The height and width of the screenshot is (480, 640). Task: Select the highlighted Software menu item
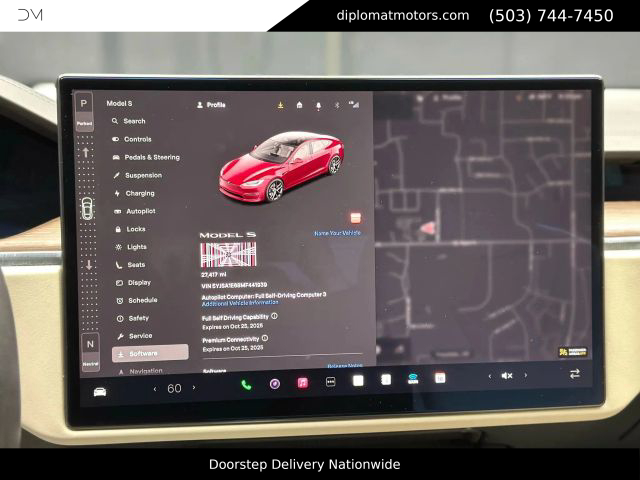point(150,353)
